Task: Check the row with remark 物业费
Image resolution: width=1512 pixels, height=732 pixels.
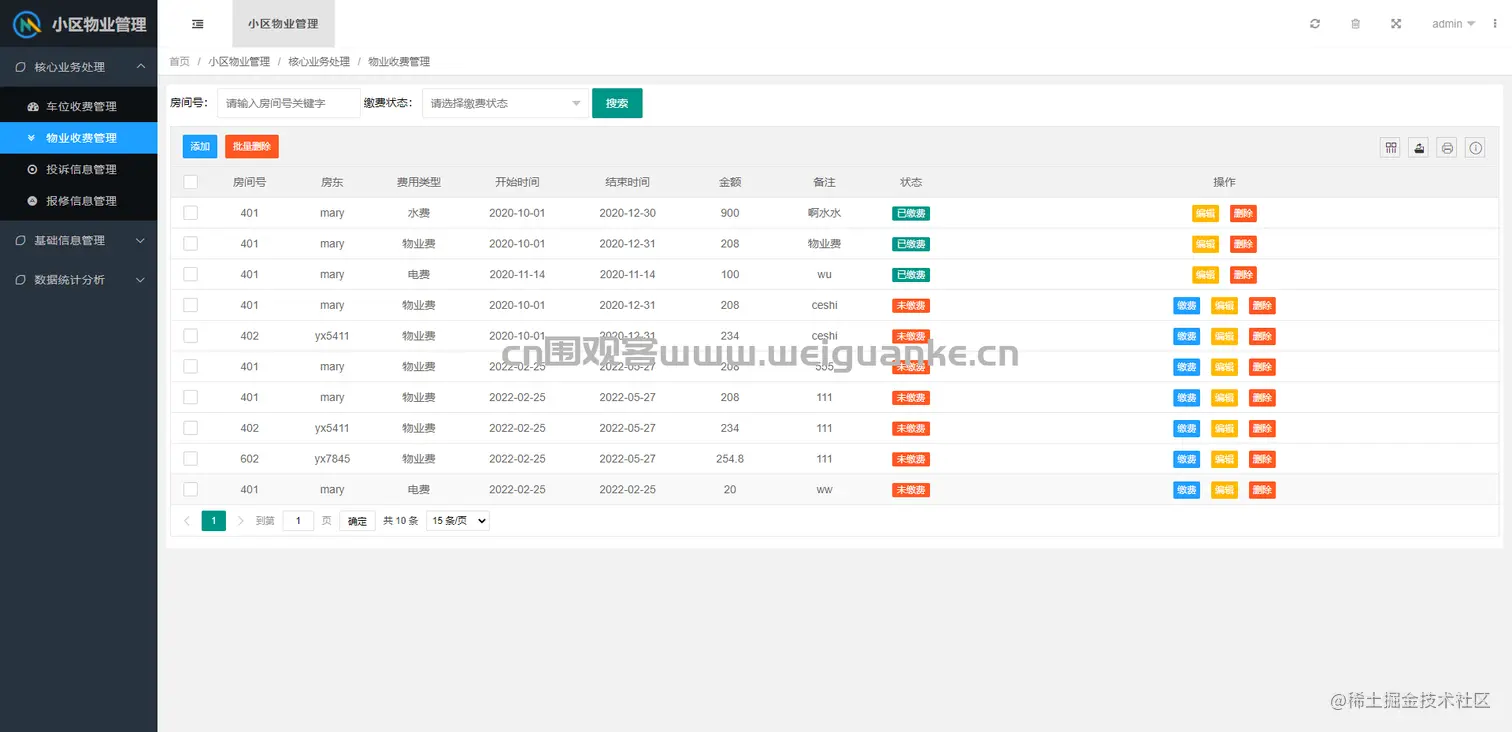Action: (x=191, y=244)
